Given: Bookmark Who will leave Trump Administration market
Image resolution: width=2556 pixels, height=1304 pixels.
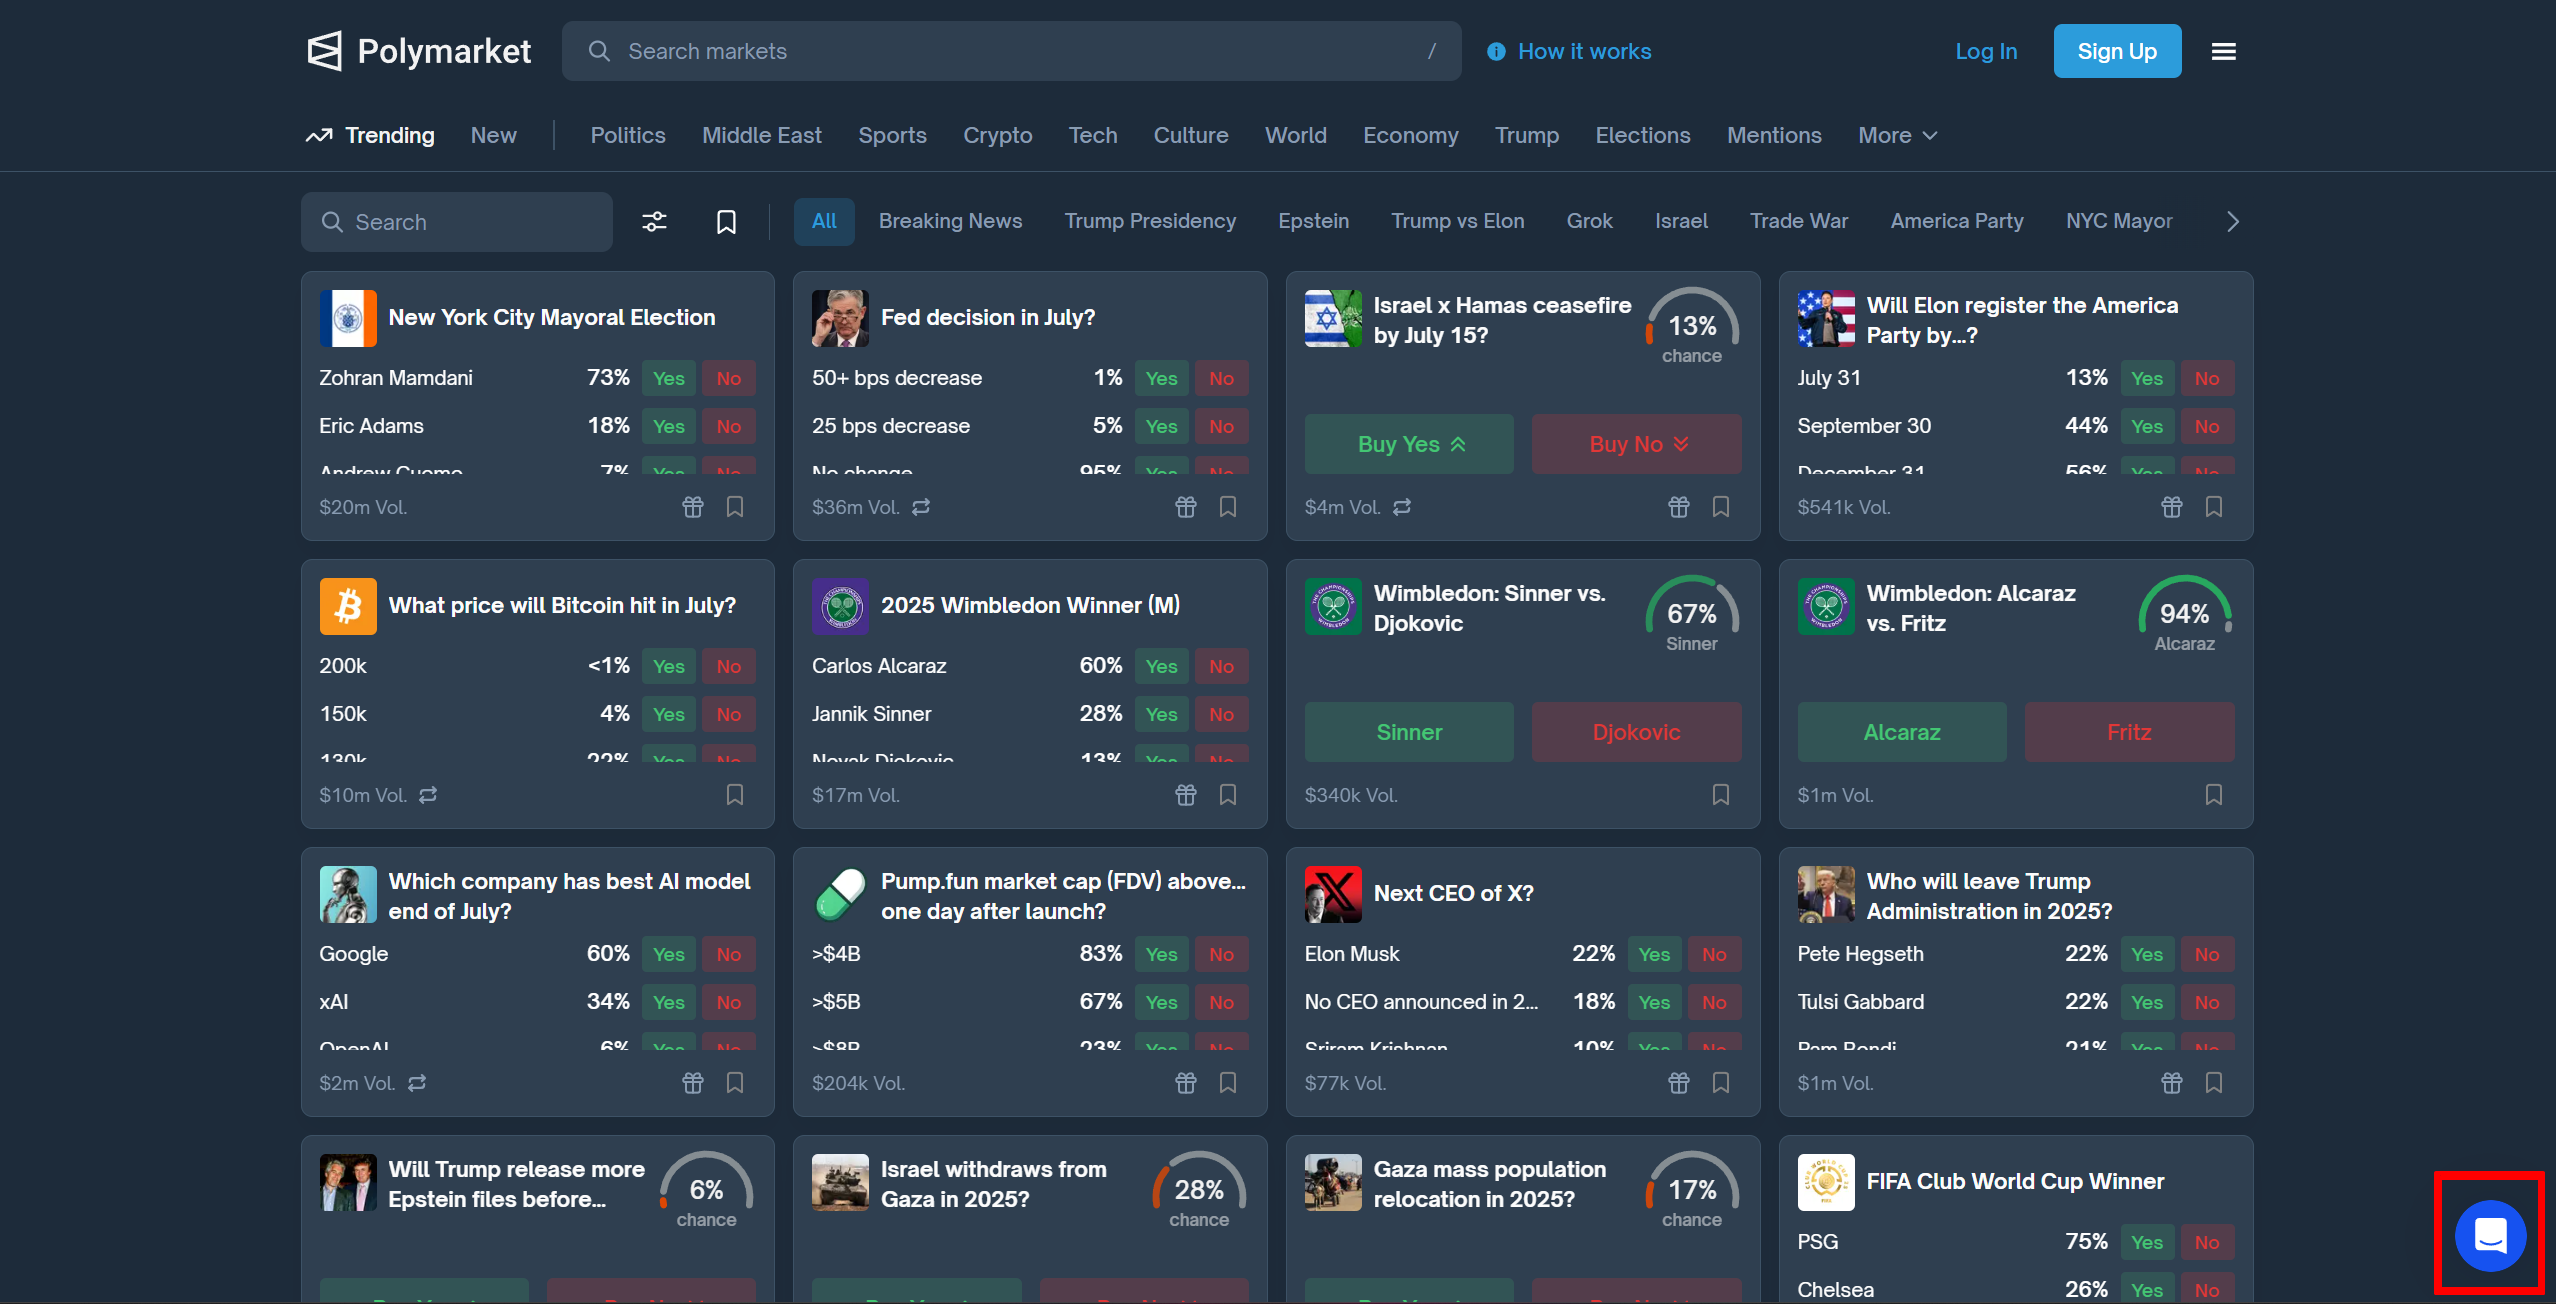Looking at the screenshot, I should click(x=2213, y=1083).
